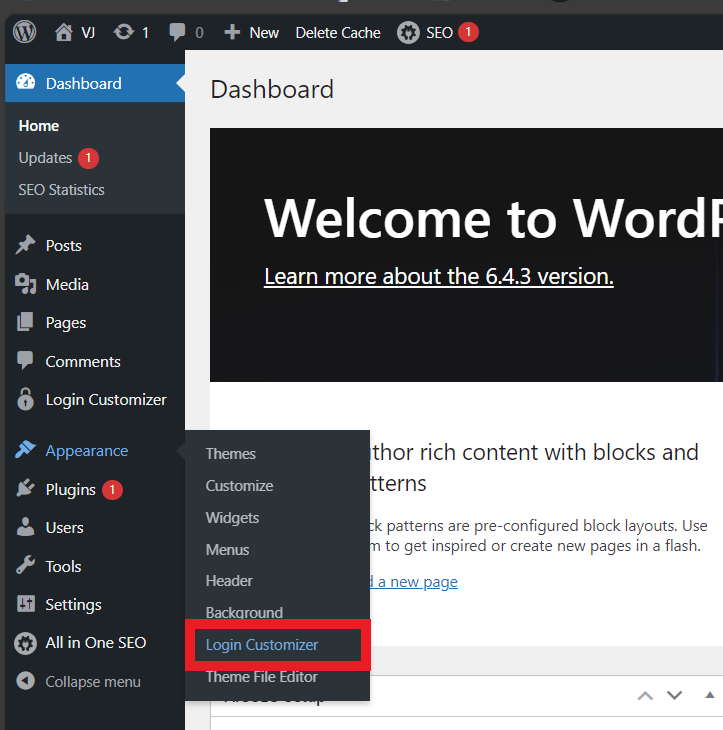
Task: Add new content with the New button
Action: (x=251, y=32)
